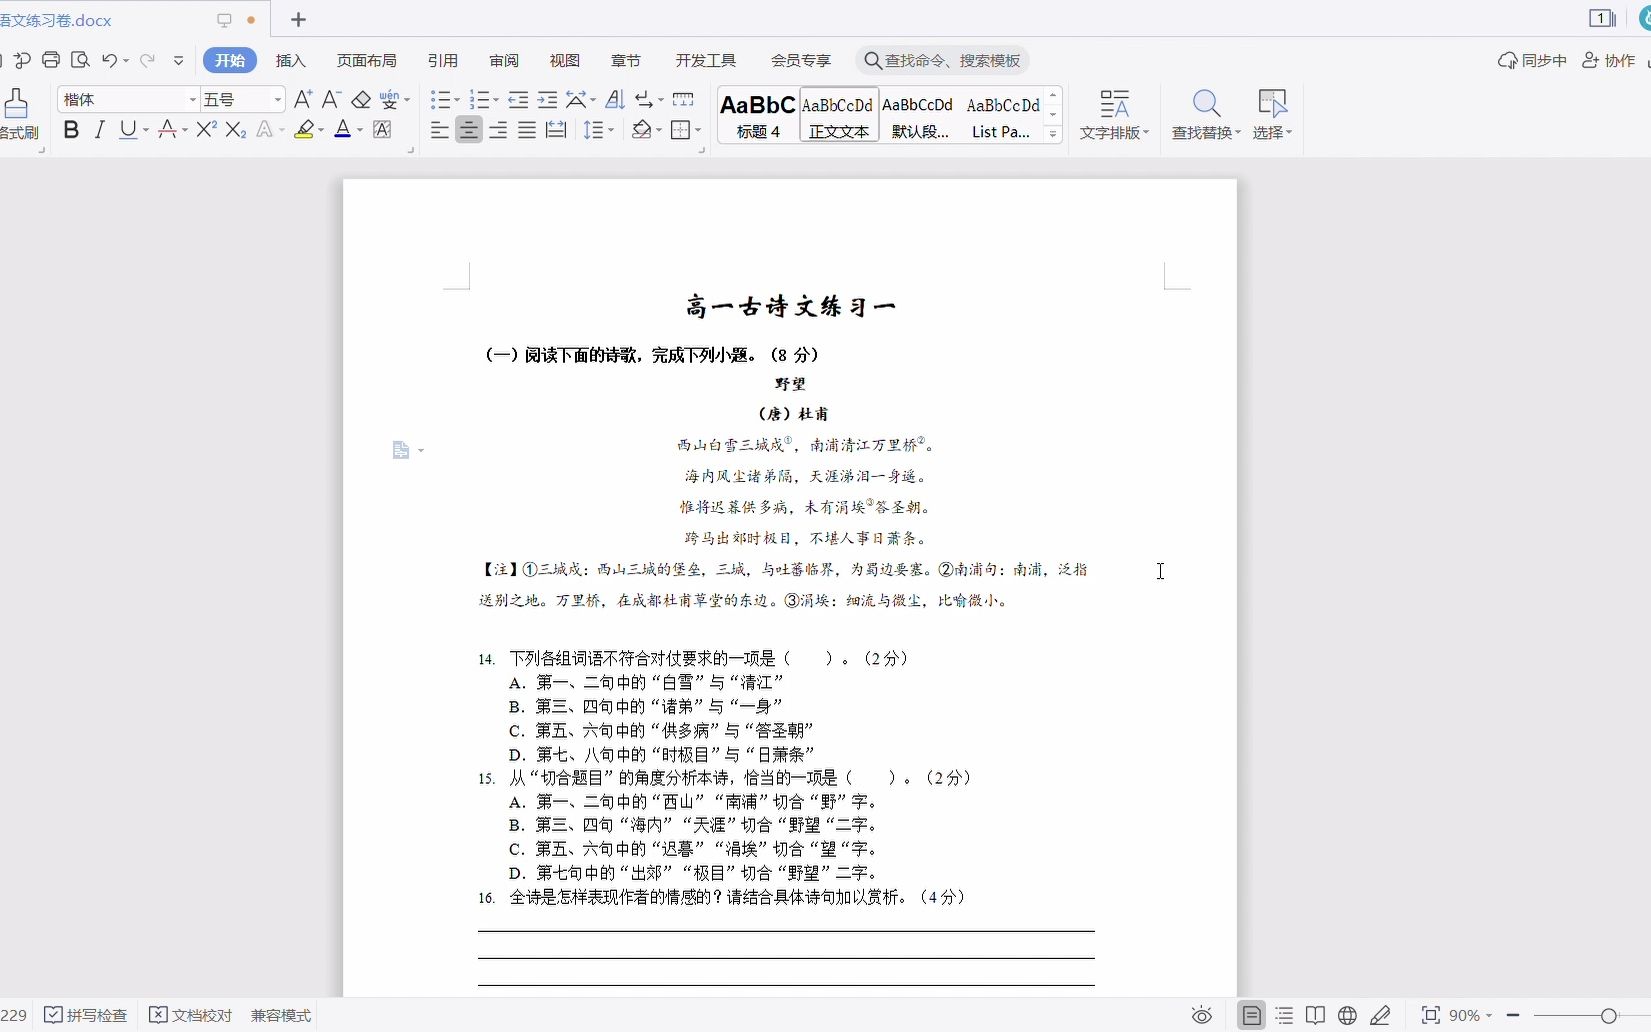
Task: Select the 标题 4 style in styles gallery
Action: pyautogui.click(x=757, y=115)
